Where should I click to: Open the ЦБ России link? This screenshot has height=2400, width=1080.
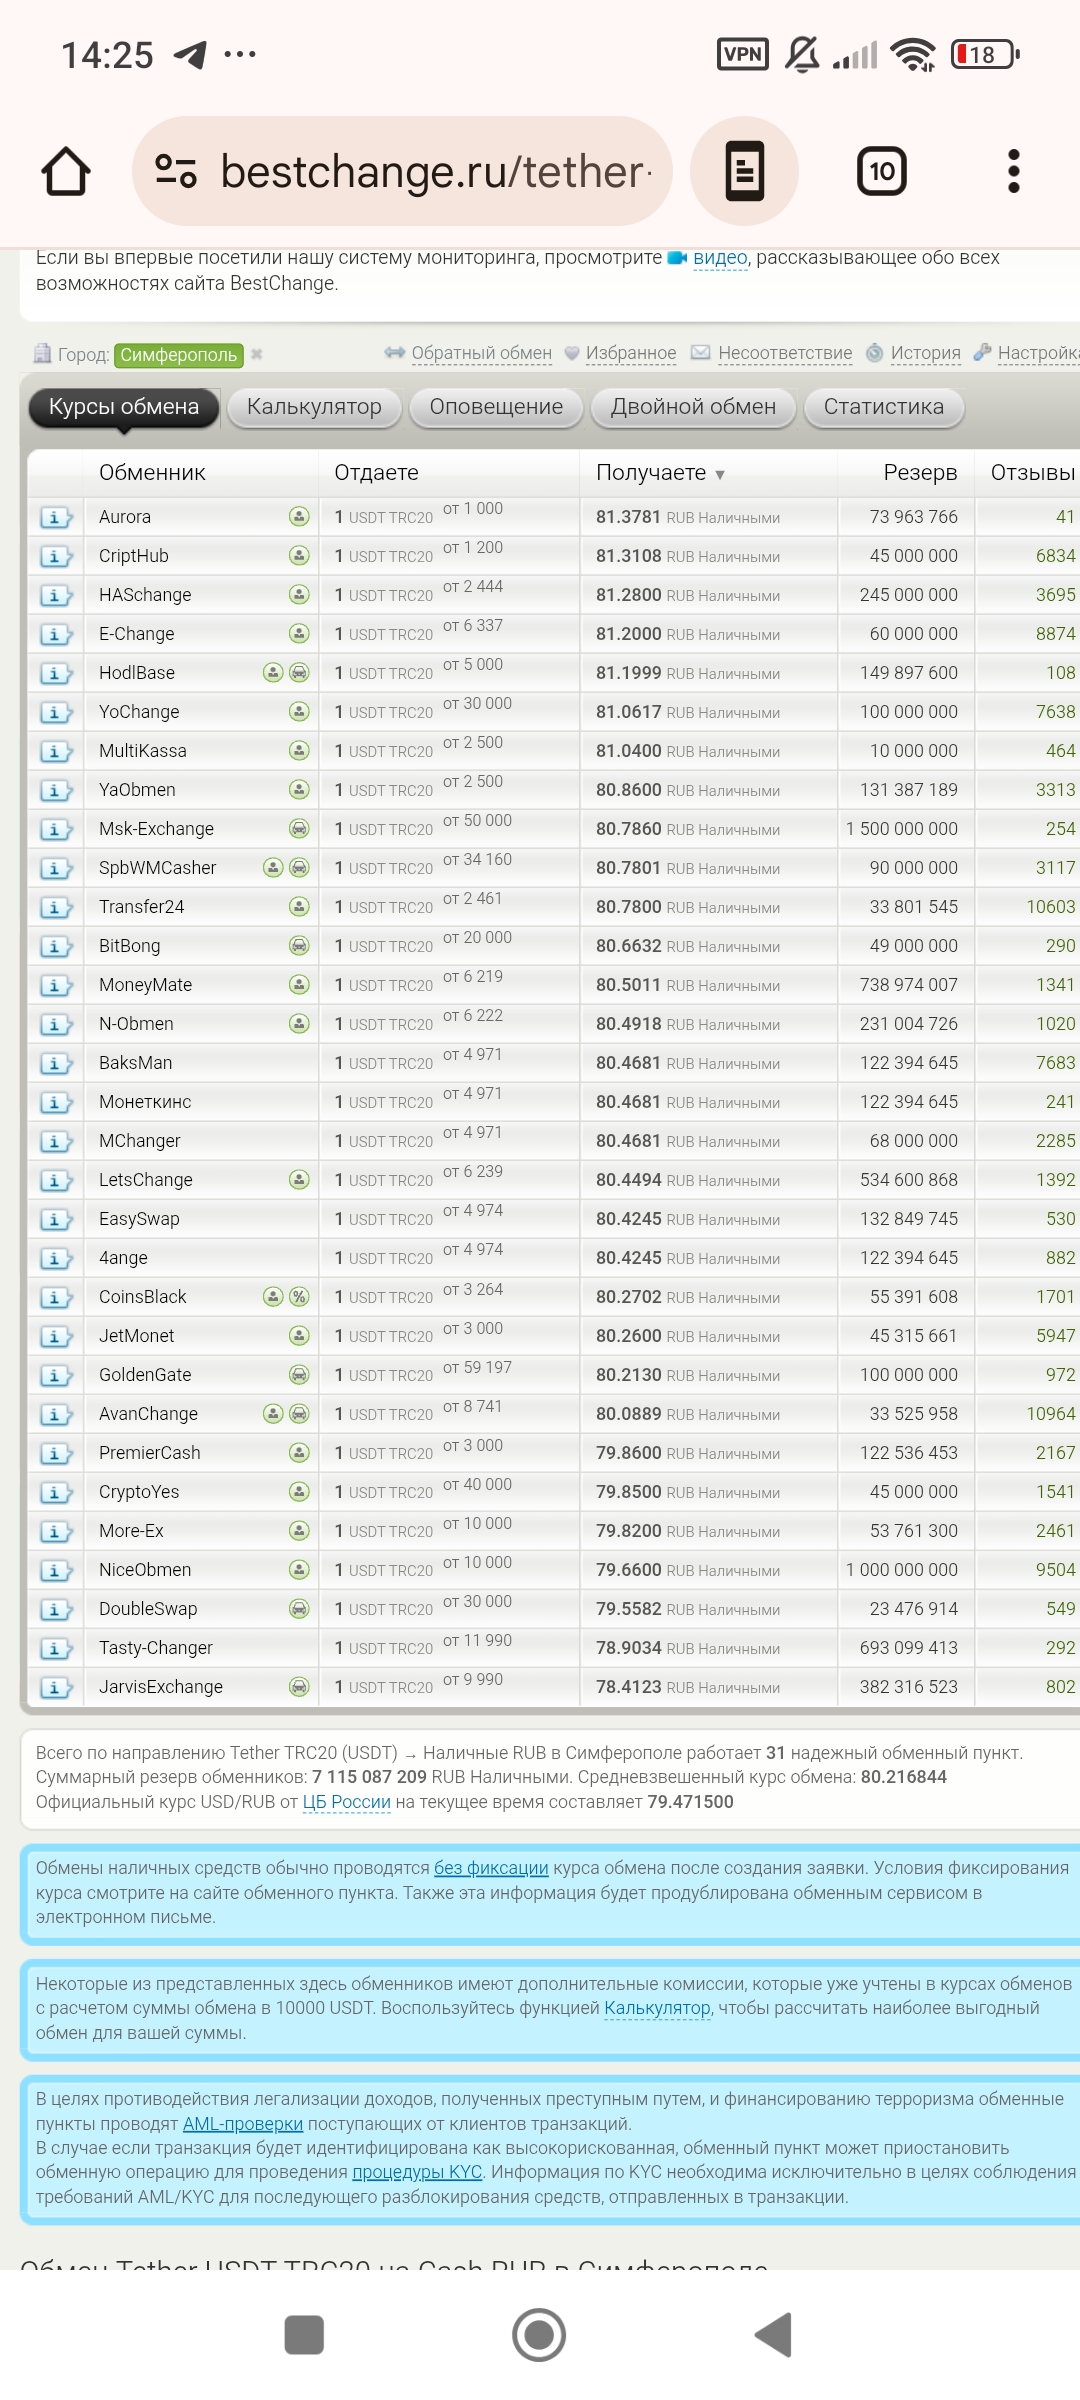[x=346, y=1802]
